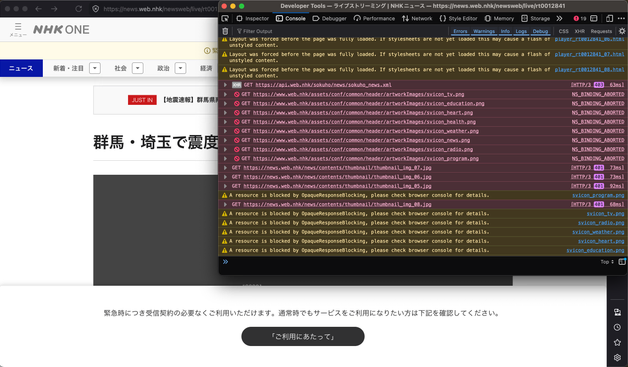
Task: Toggle Logs filter in console
Action: pos(521,31)
